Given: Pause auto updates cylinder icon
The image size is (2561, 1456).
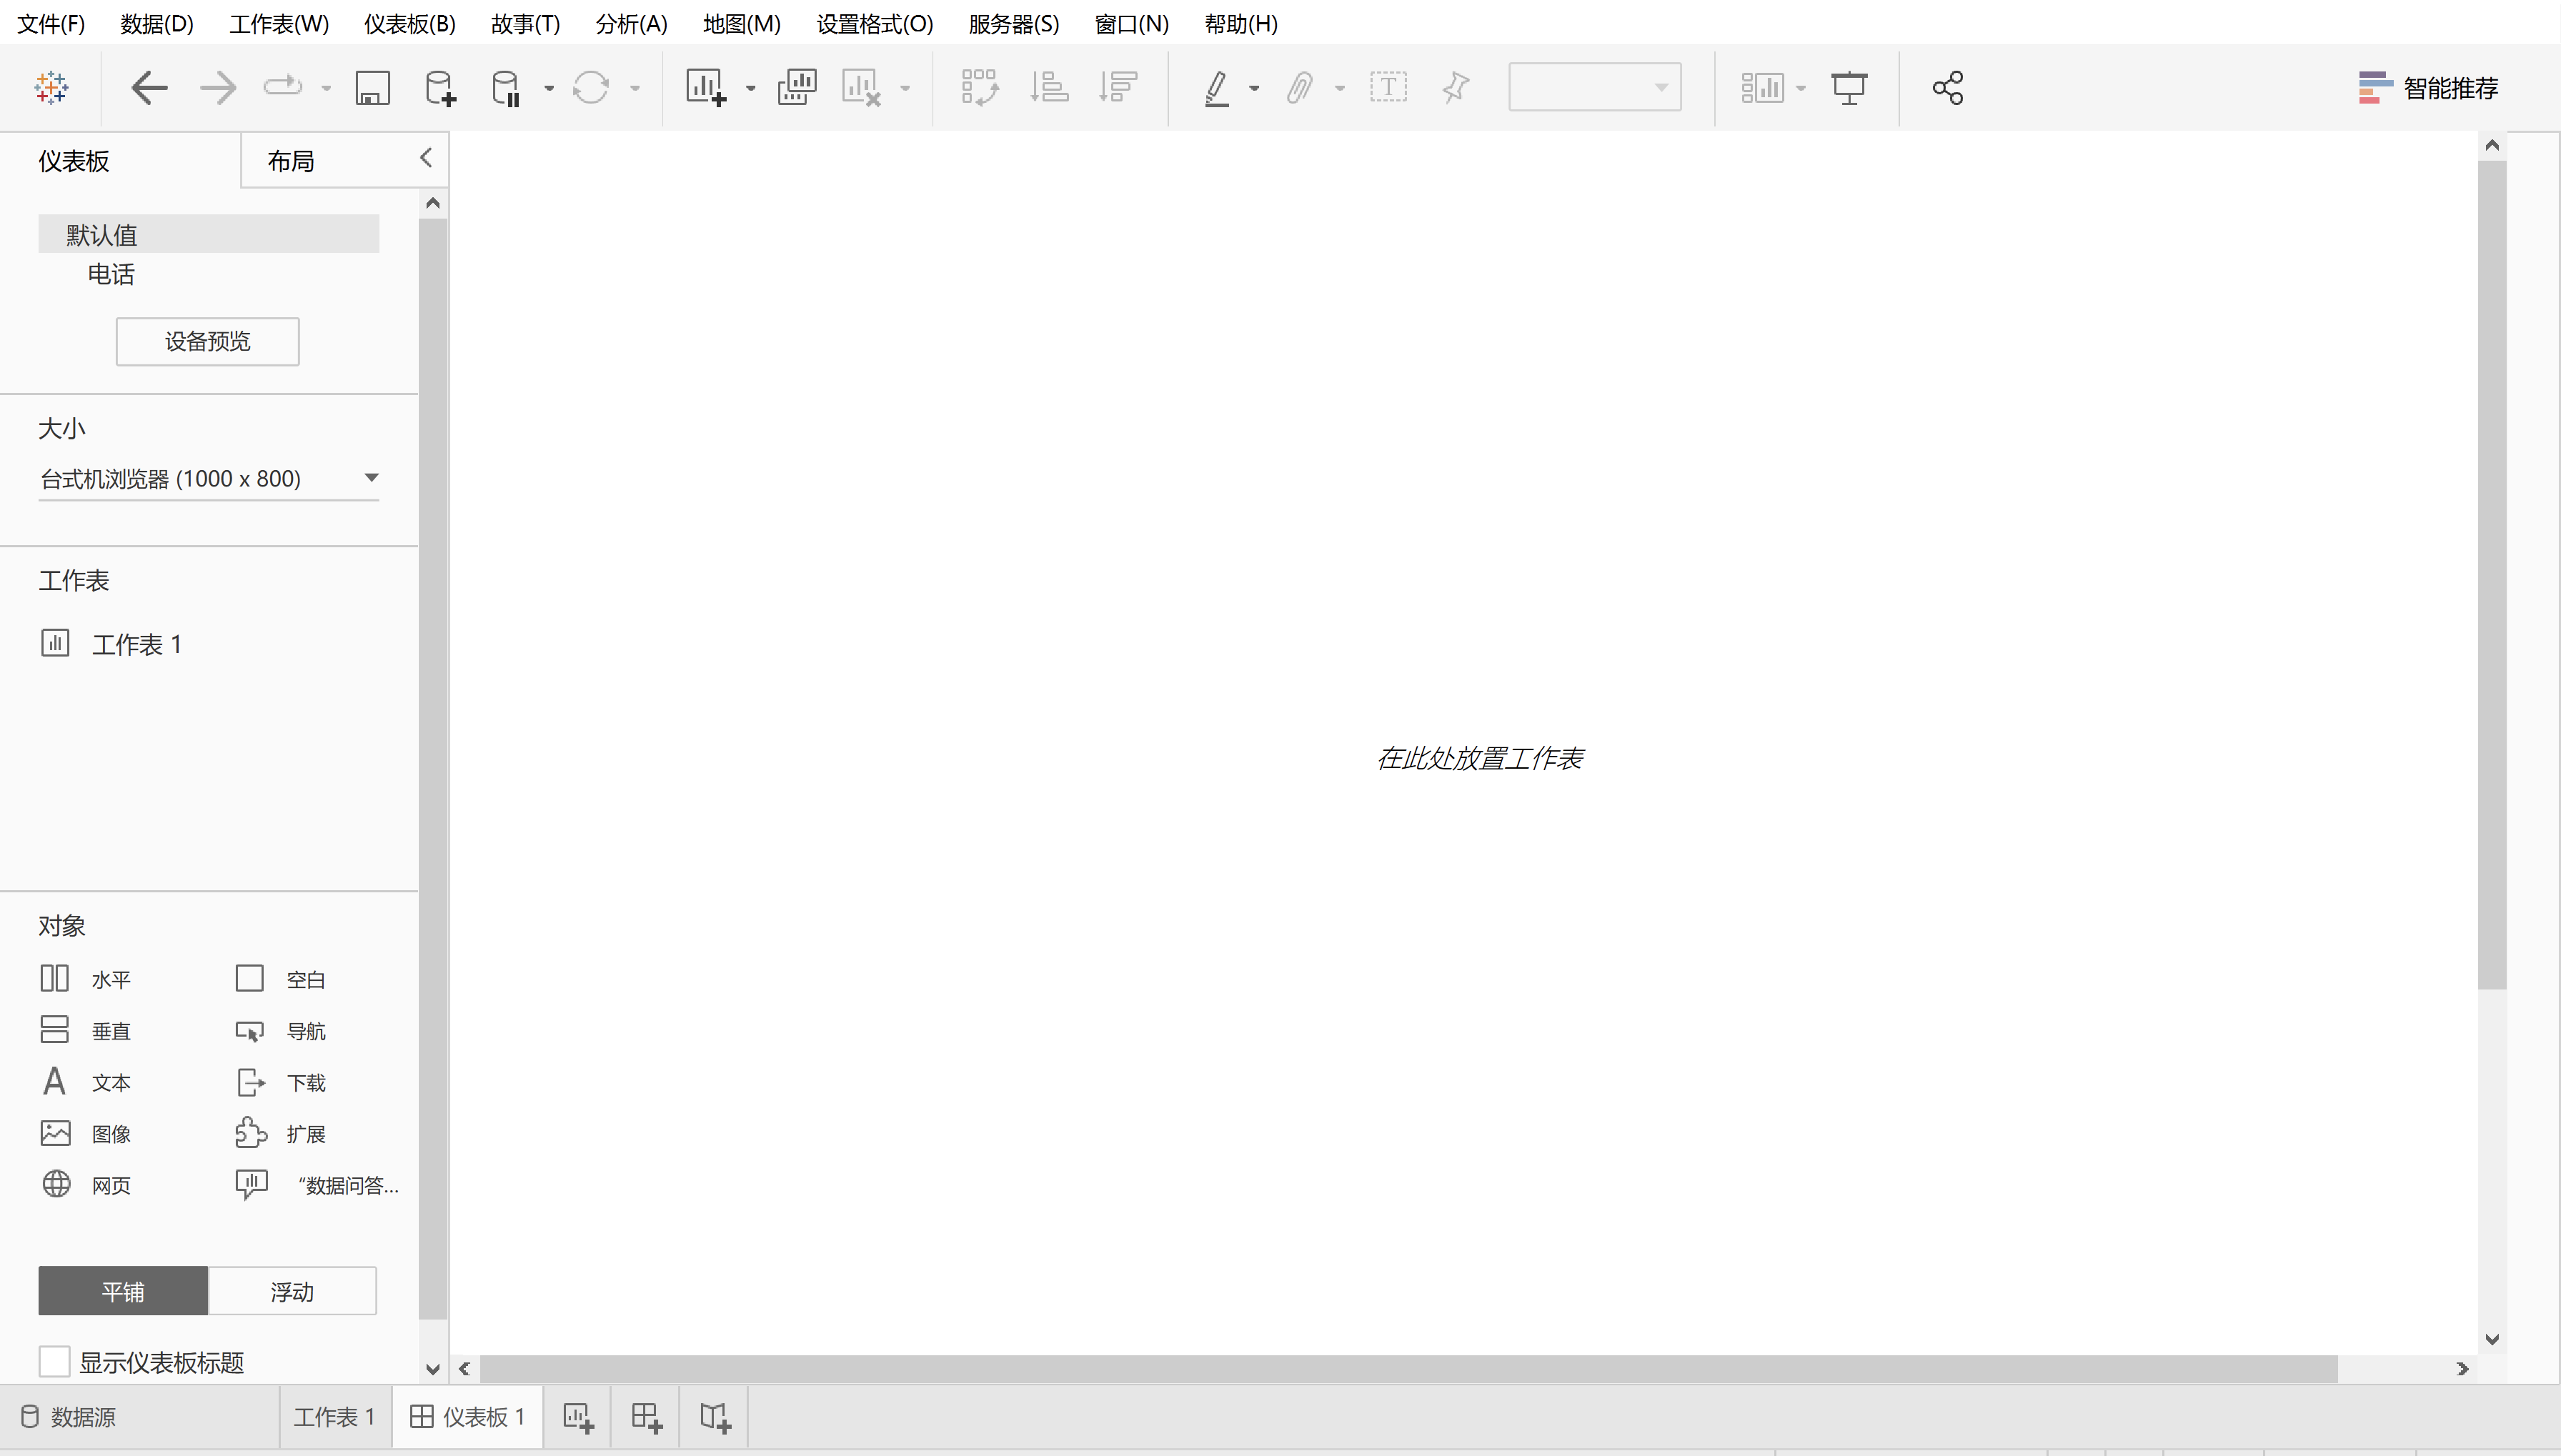Looking at the screenshot, I should (506, 88).
